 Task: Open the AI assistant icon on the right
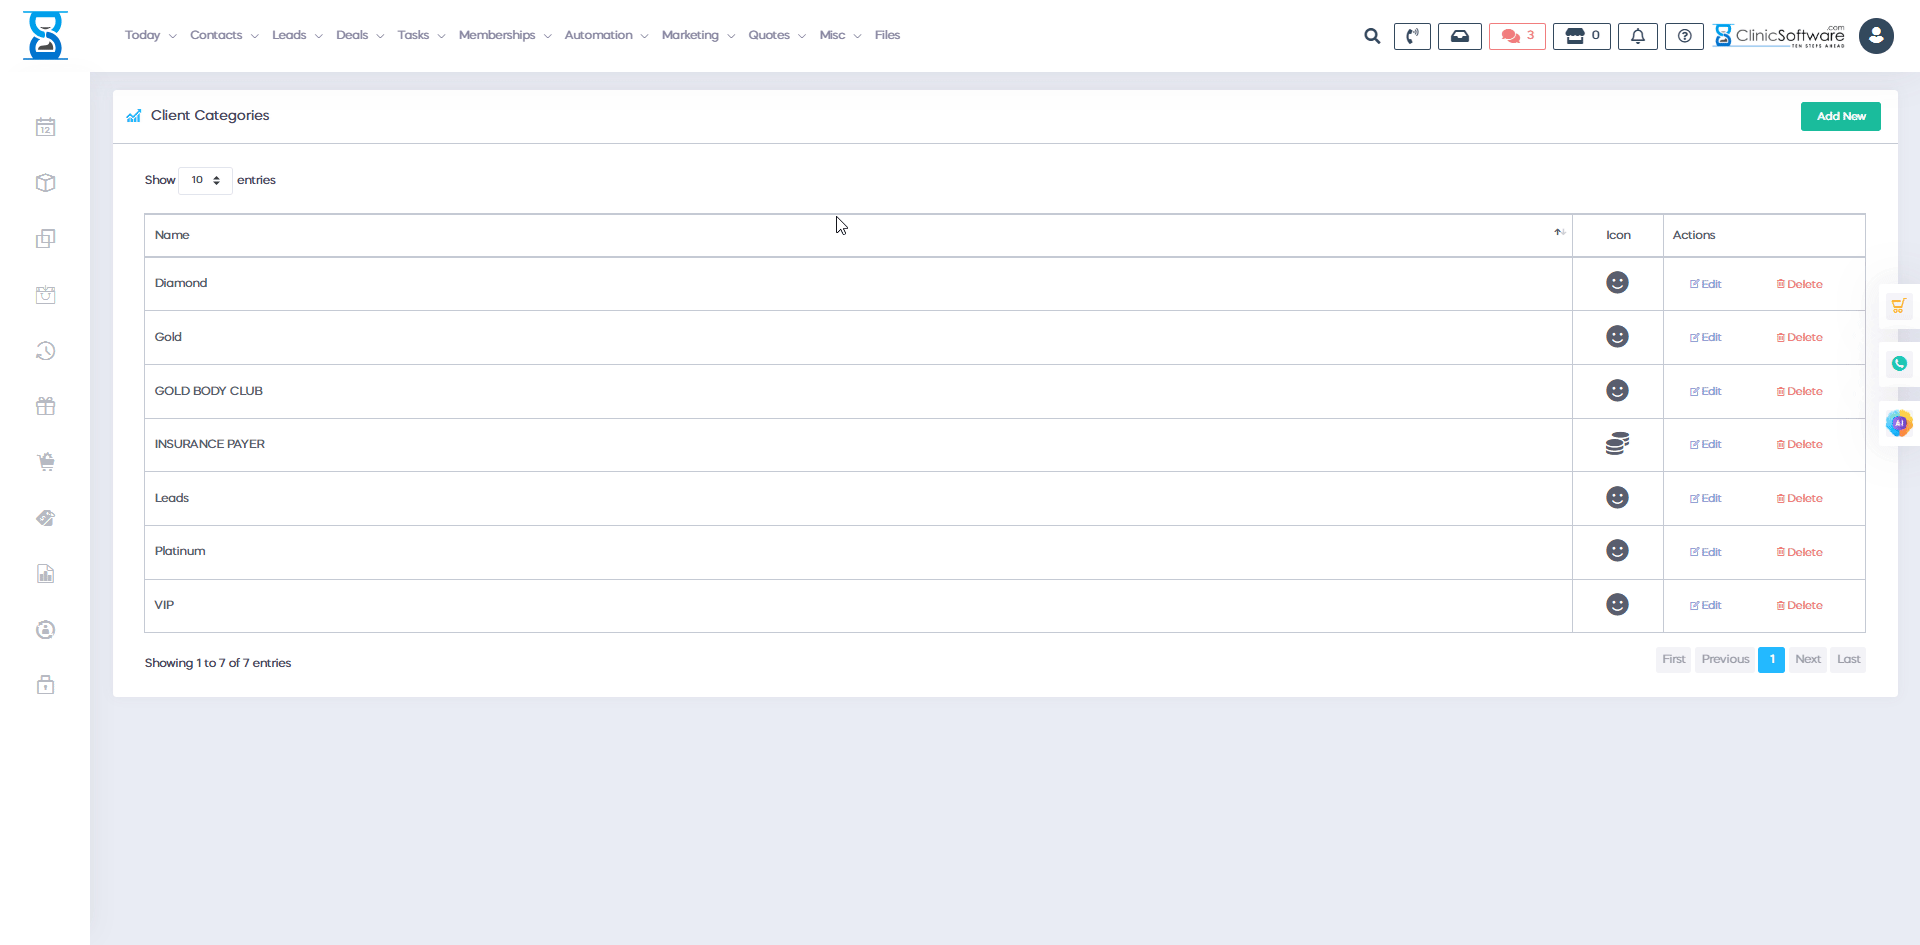pyautogui.click(x=1900, y=423)
